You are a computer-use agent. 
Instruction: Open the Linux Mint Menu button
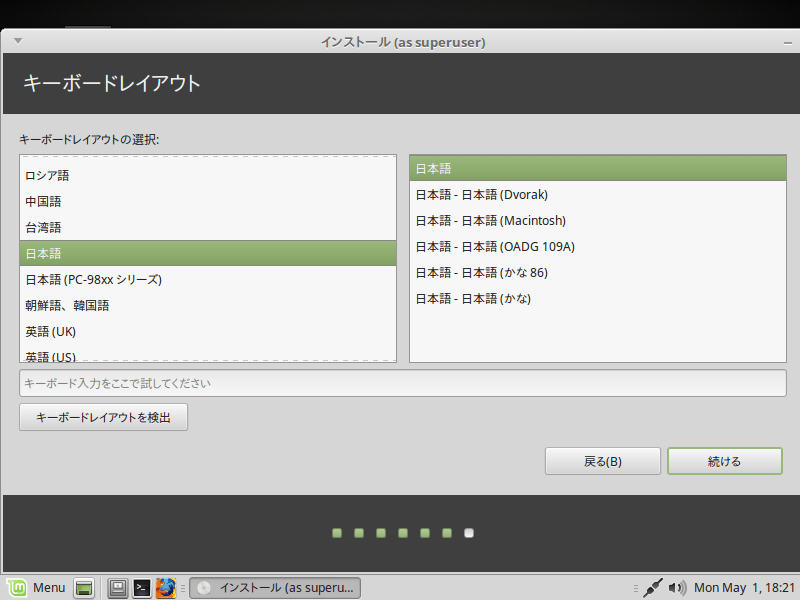[36, 588]
